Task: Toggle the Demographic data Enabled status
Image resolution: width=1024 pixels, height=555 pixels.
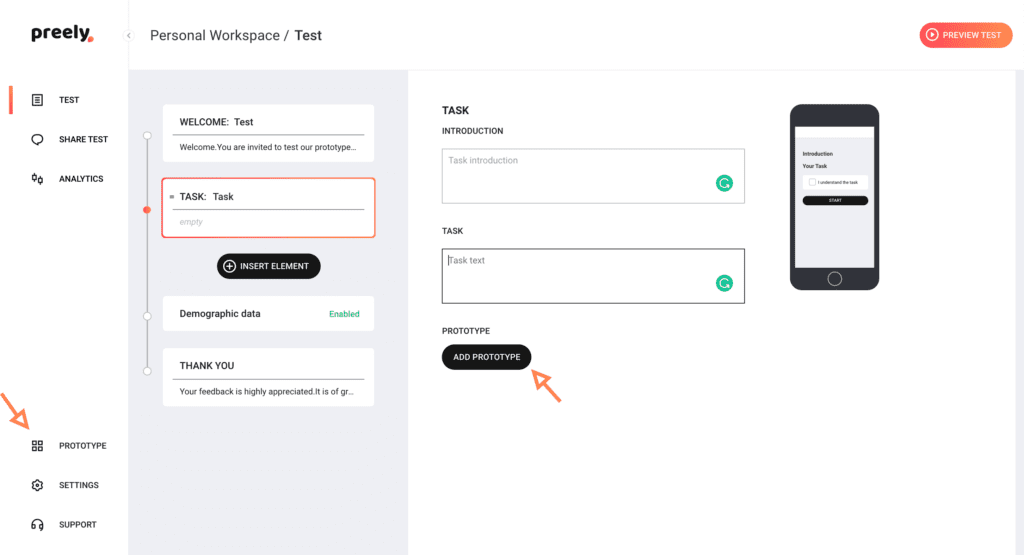Action: (x=344, y=314)
